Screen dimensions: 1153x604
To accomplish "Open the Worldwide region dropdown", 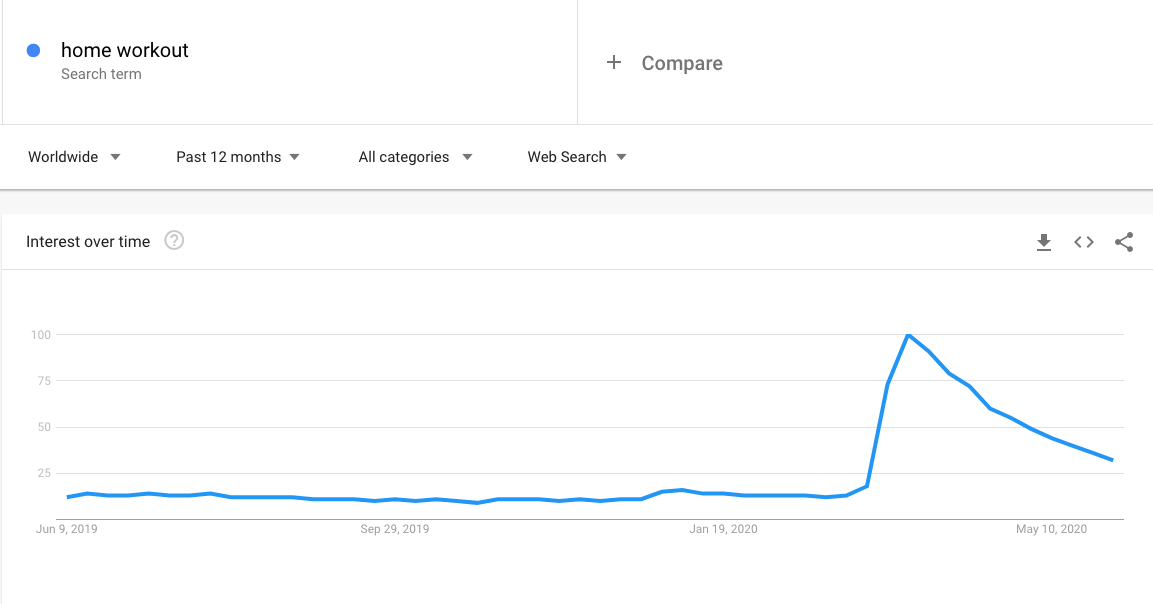I will 74,157.
